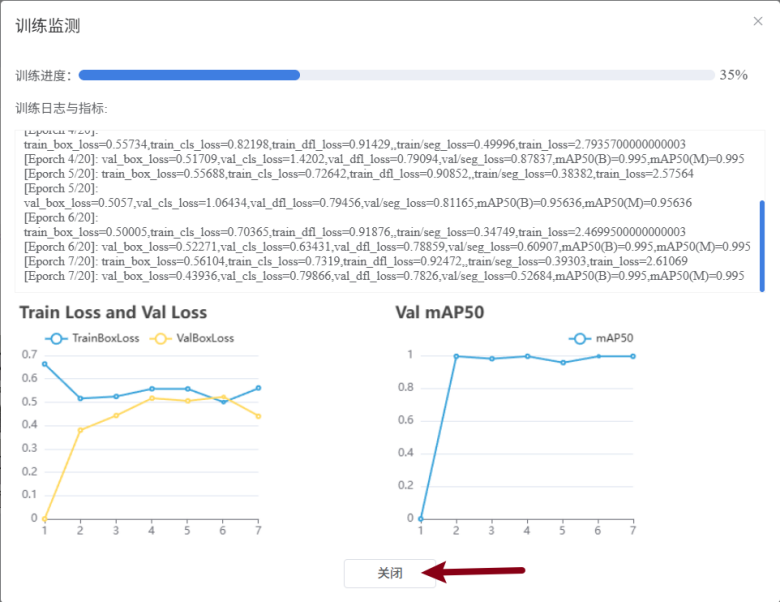Select ValBoxLoss data point at epoch 1
This screenshot has height=602, width=781.
44,518
